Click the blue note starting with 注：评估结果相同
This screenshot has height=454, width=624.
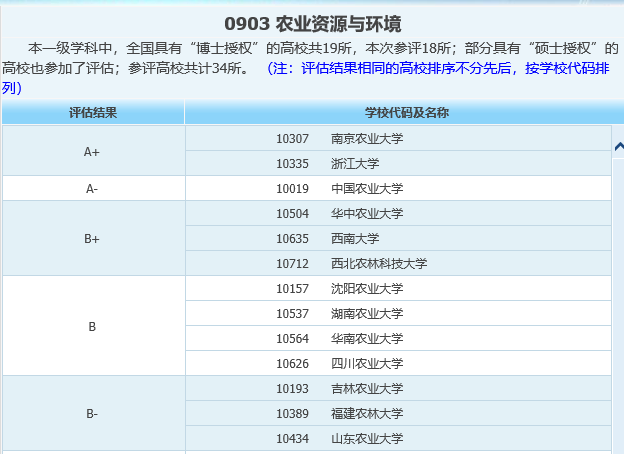(x=306, y=78)
